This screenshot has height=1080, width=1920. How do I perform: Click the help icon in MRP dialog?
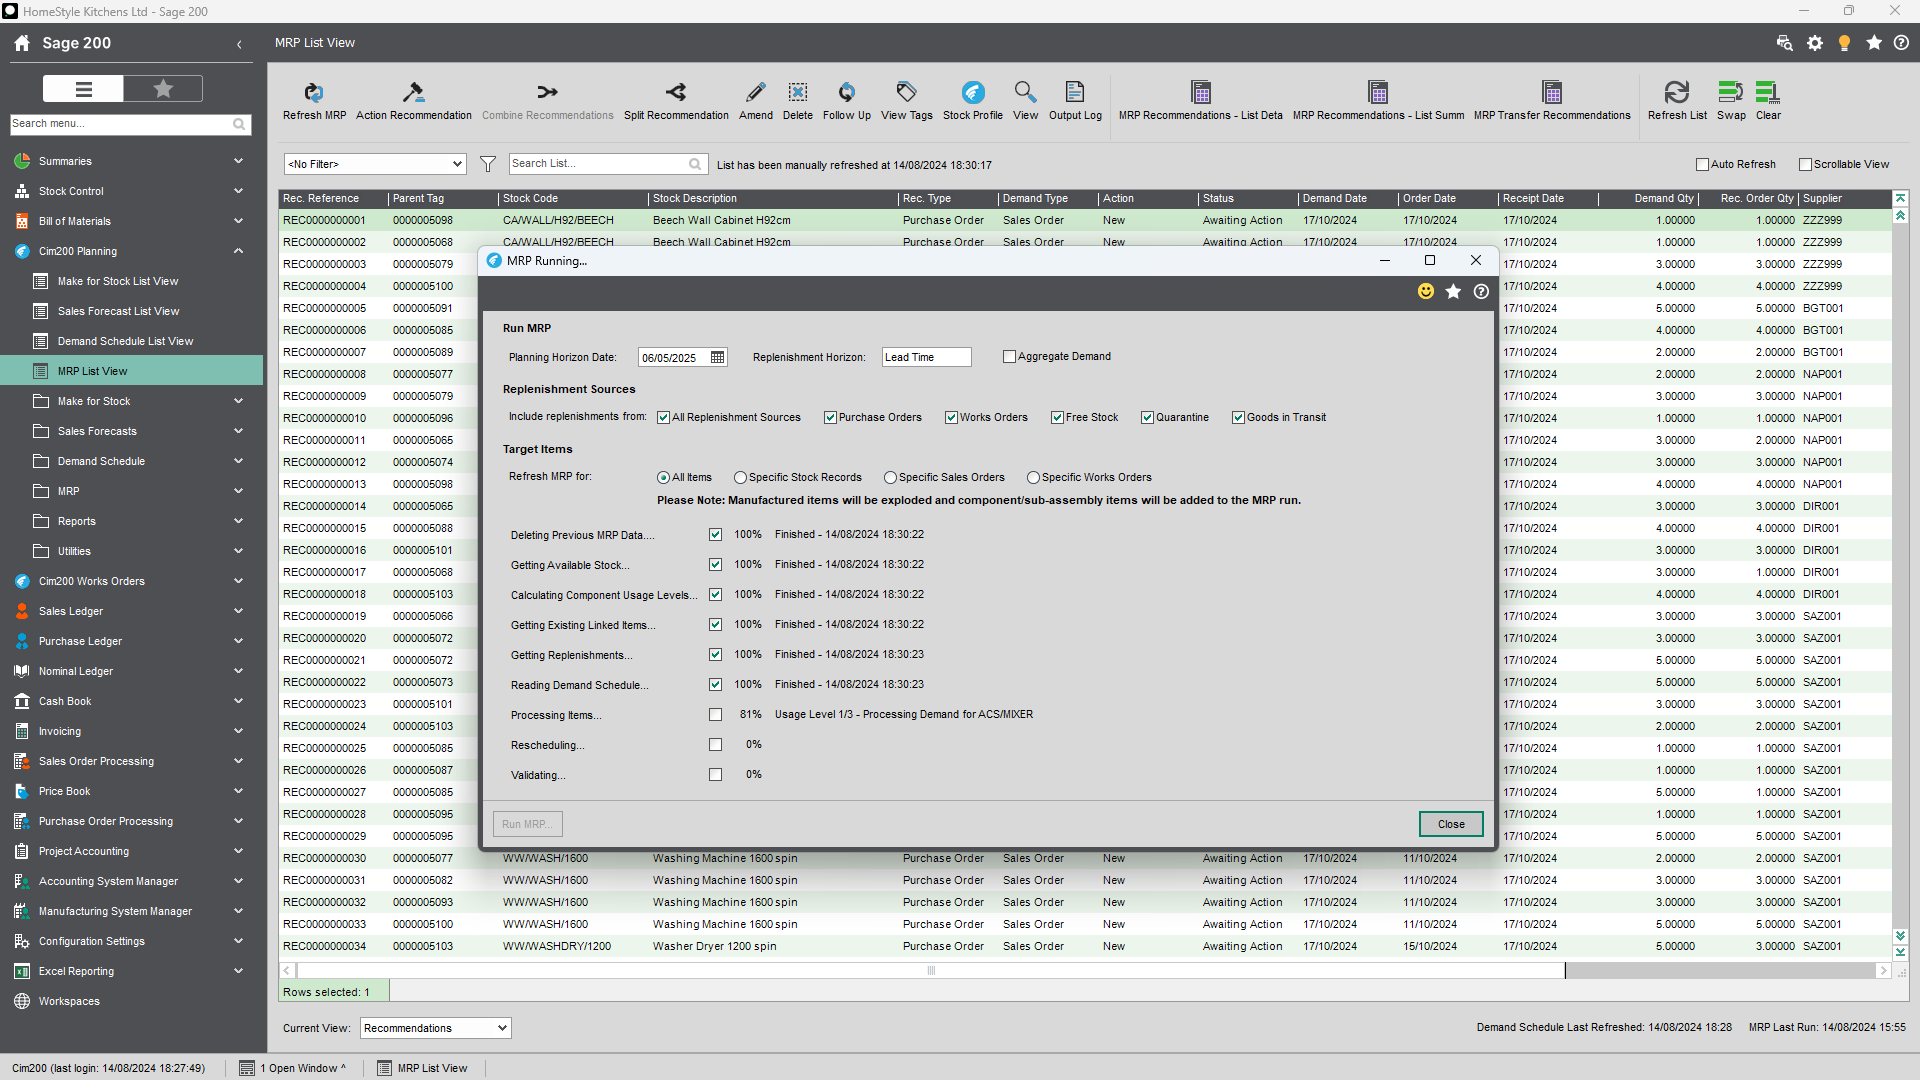pos(1481,291)
